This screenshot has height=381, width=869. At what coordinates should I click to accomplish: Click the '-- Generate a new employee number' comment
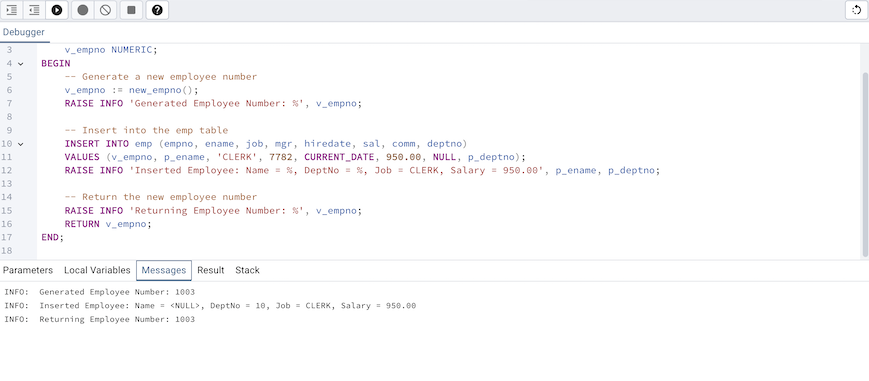pos(161,77)
